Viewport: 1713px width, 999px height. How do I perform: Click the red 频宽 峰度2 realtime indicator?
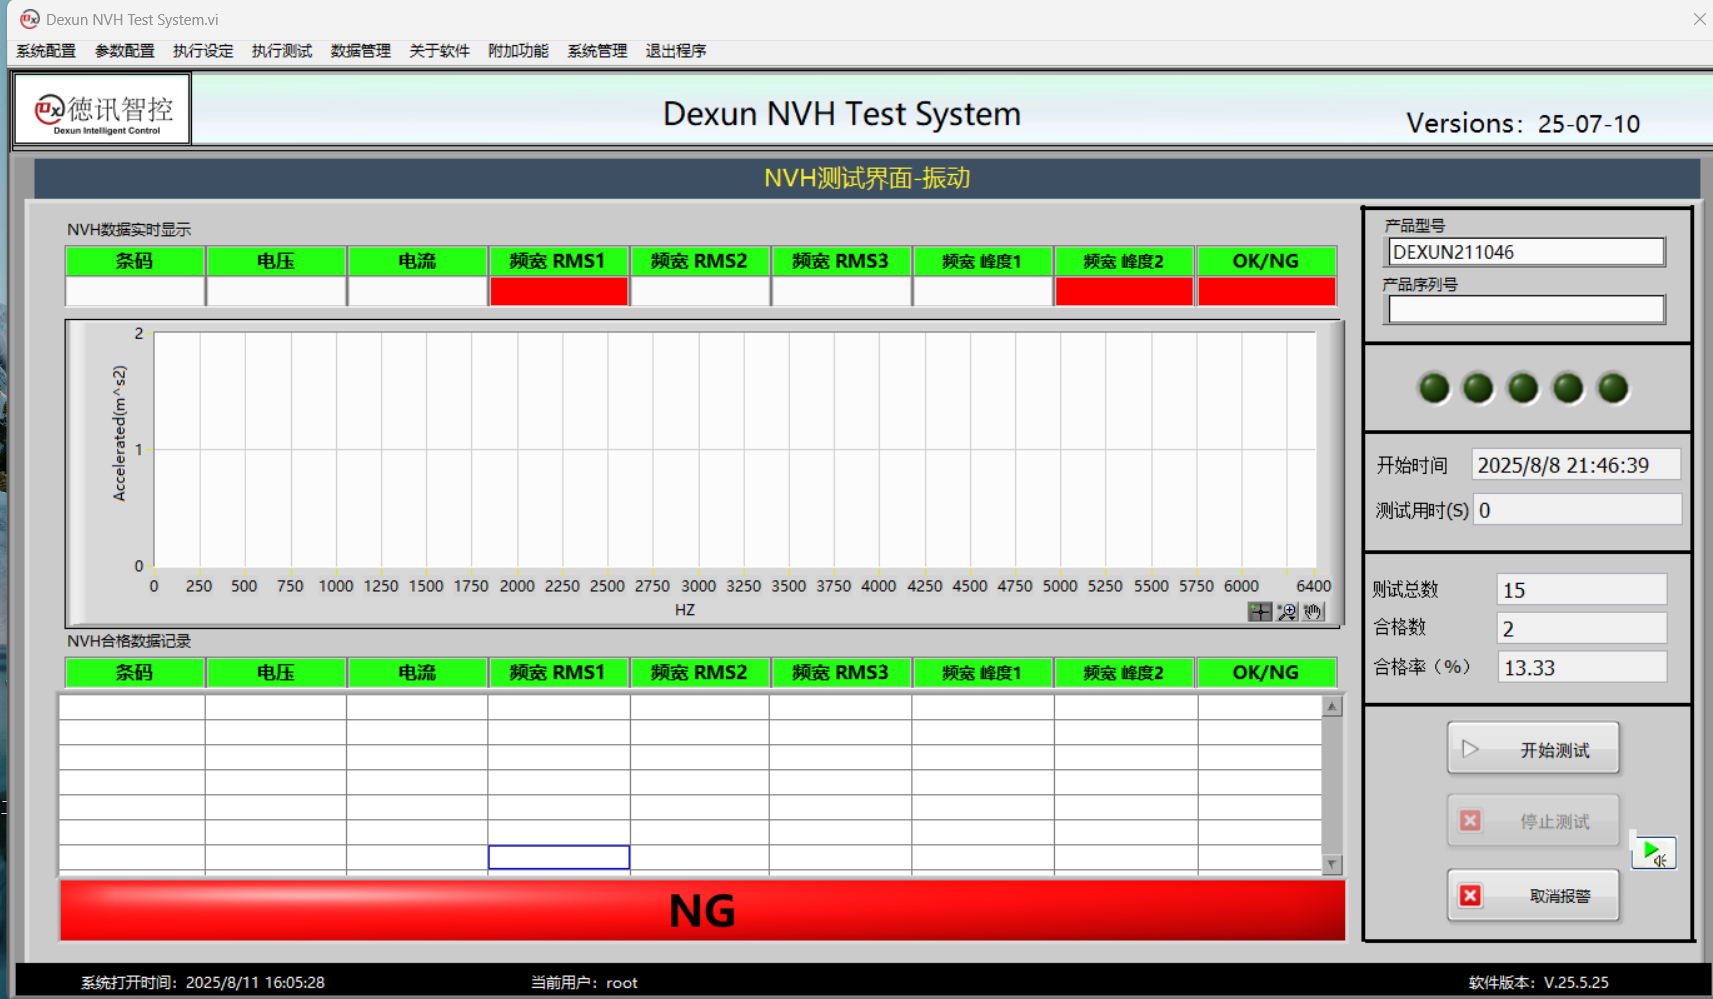click(1124, 291)
